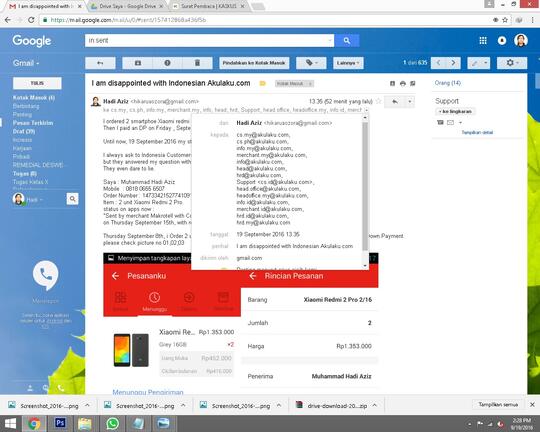Open Pesan Terkirim folder
Screen dimensions: 540x432
(x=33, y=123)
